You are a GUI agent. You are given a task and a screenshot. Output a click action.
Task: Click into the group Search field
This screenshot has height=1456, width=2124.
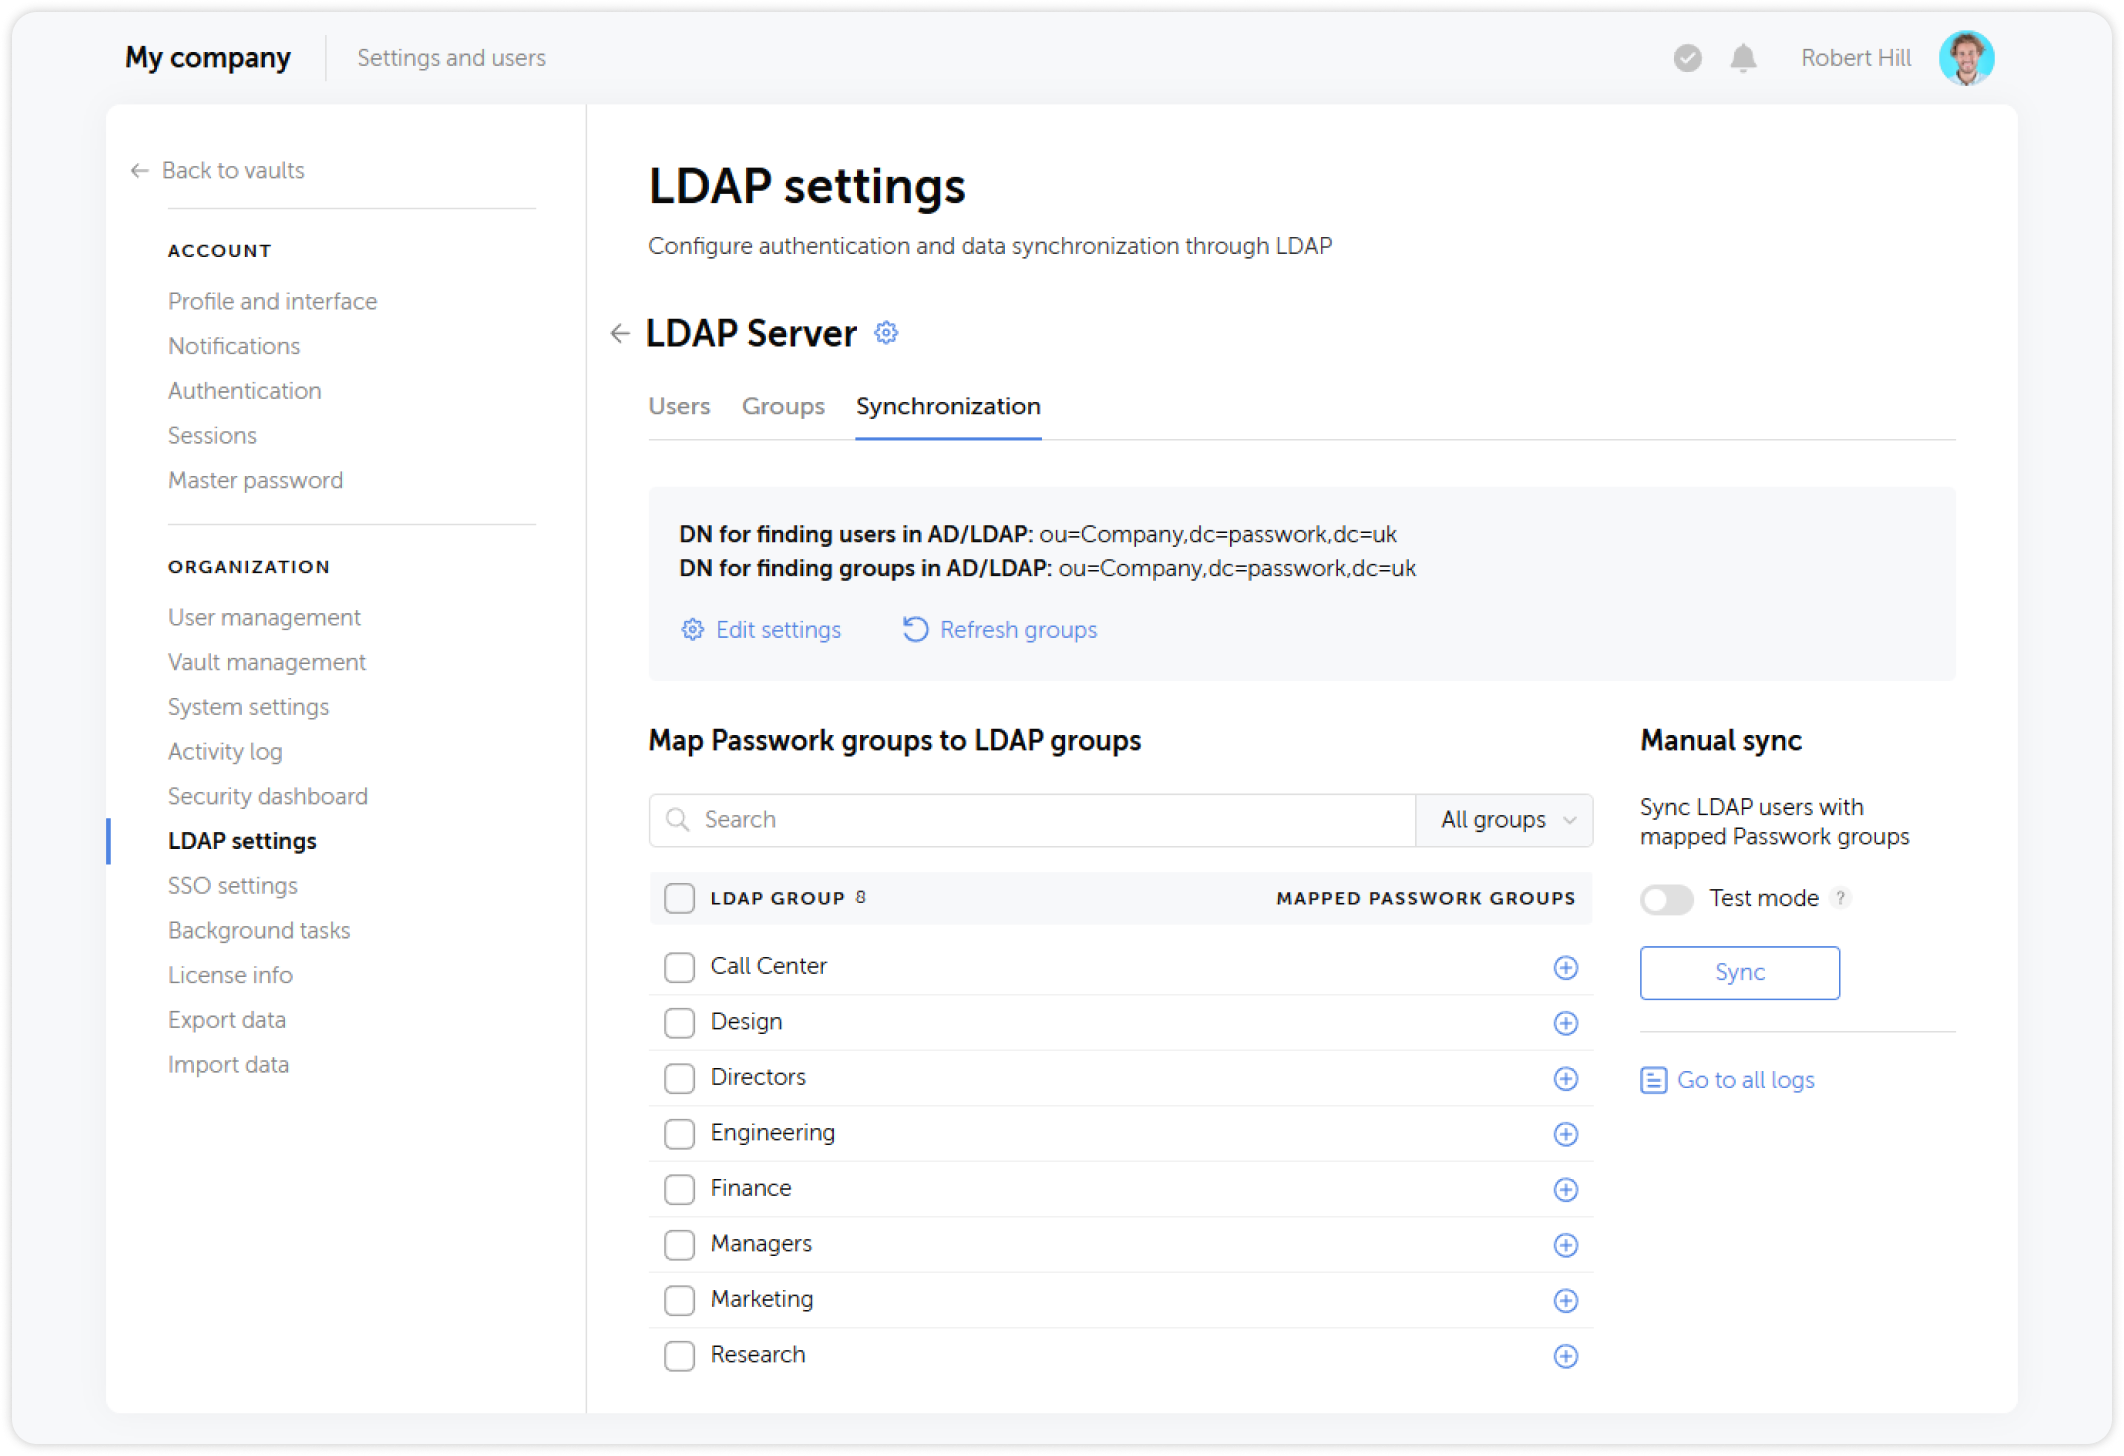tap(1032, 820)
